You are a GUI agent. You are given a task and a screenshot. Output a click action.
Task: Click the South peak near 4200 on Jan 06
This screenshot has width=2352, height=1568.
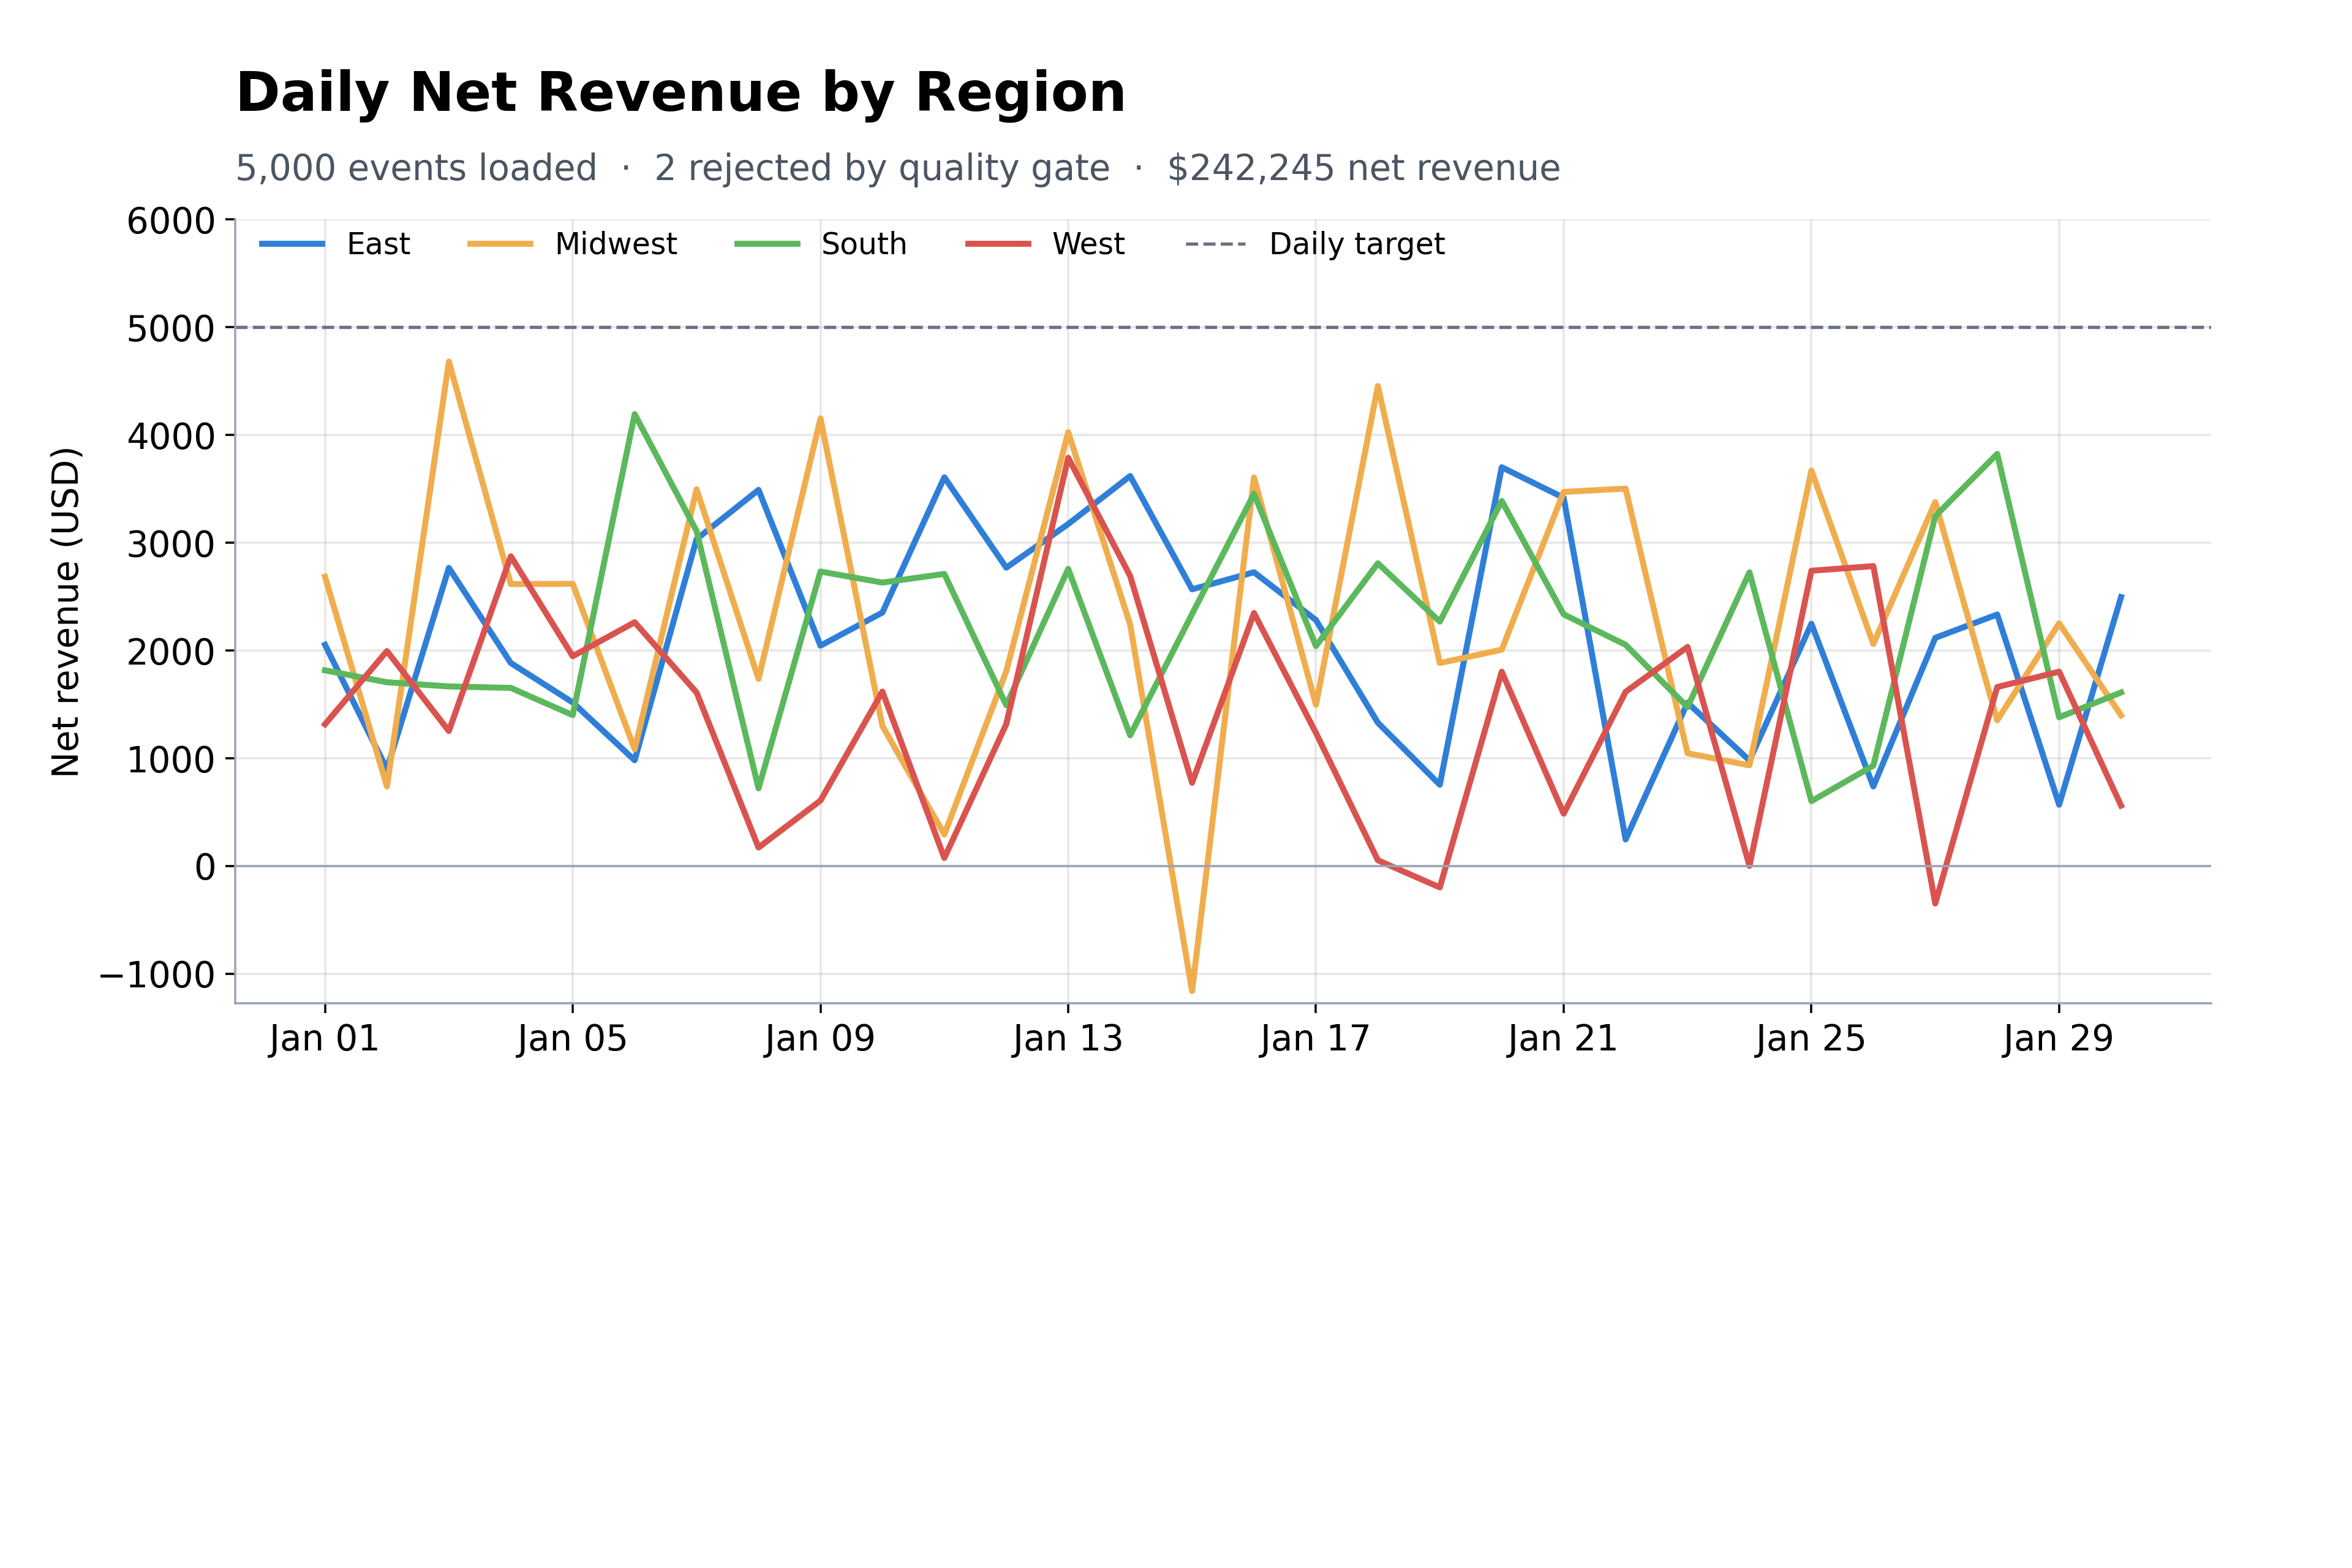[x=635, y=414]
